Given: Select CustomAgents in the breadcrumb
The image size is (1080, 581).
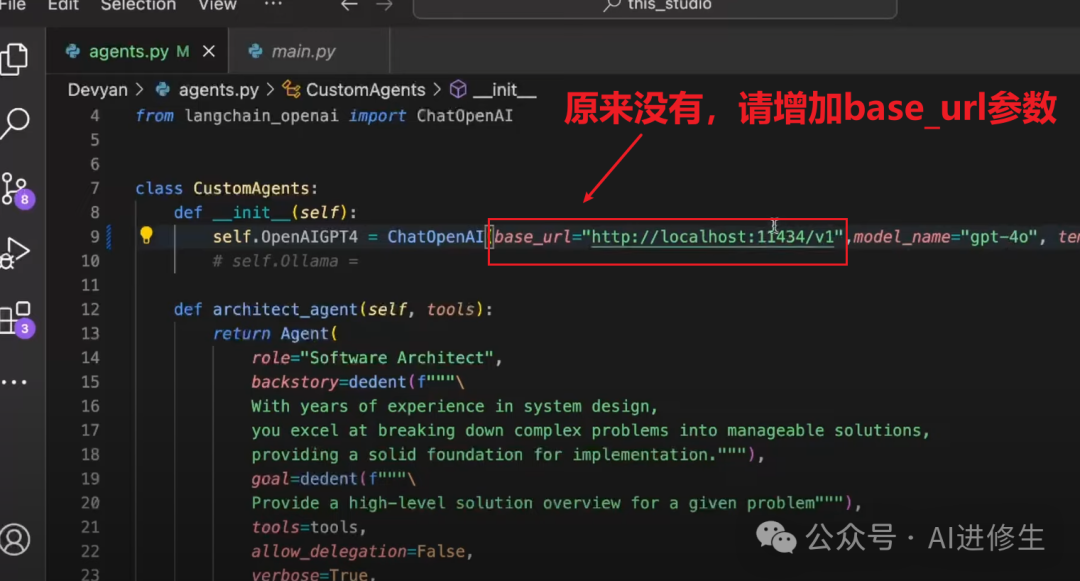Looking at the screenshot, I should pyautogui.click(x=366, y=89).
